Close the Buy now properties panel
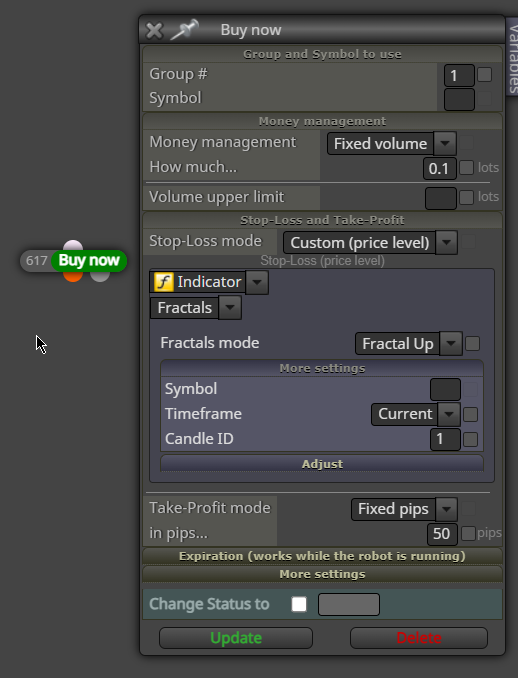The width and height of the screenshot is (518, 678). [154, 30]
